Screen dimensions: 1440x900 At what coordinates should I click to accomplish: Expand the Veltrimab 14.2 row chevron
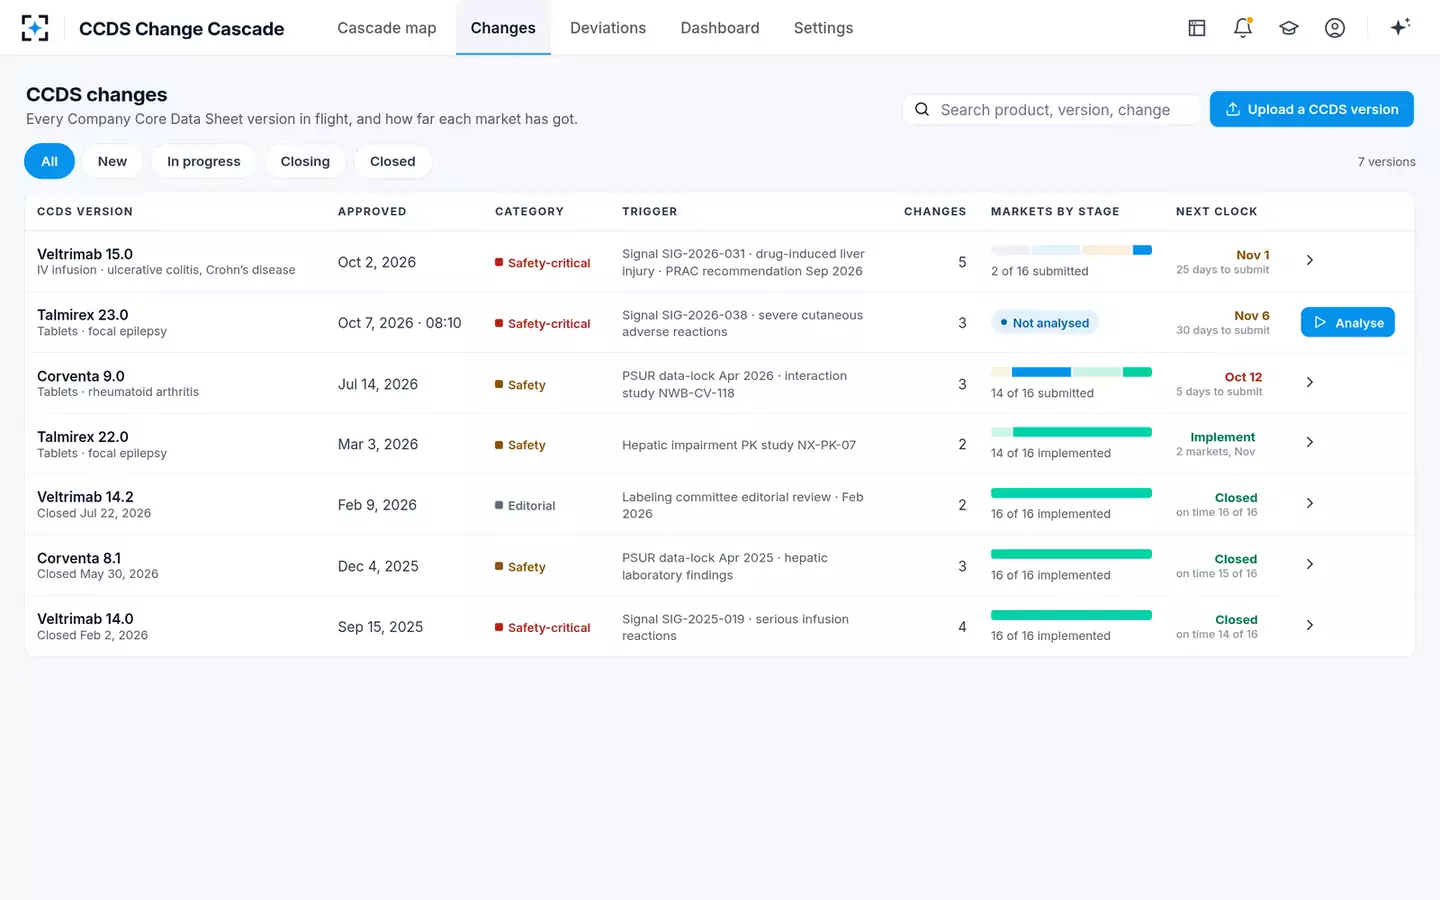pyautogui.click(x=1310, y=503)
